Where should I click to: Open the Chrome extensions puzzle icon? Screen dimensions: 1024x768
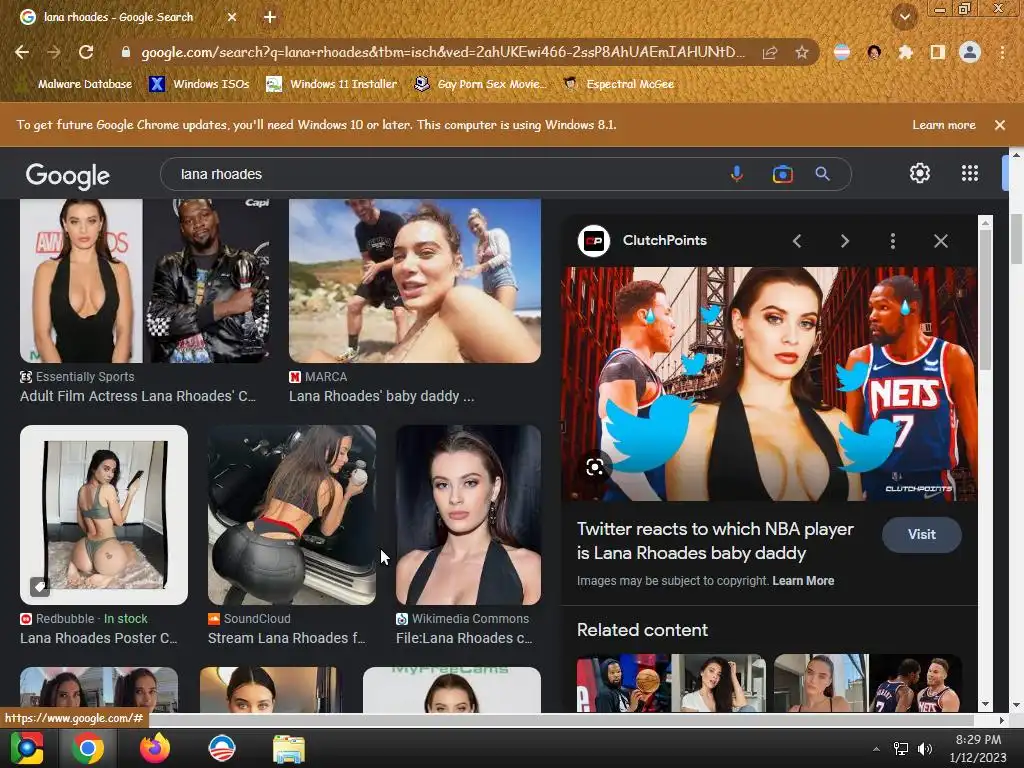click(906, 52)
